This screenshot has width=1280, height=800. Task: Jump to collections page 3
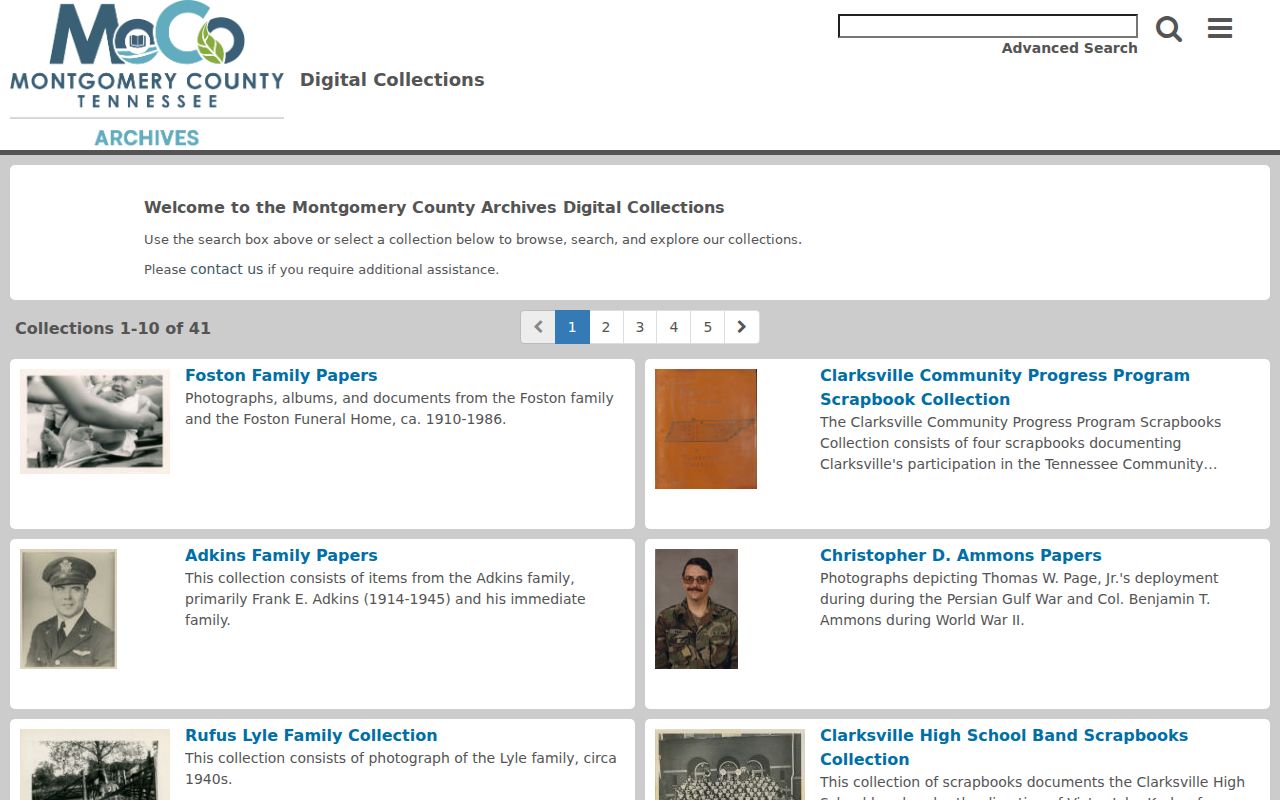(640, 327)
